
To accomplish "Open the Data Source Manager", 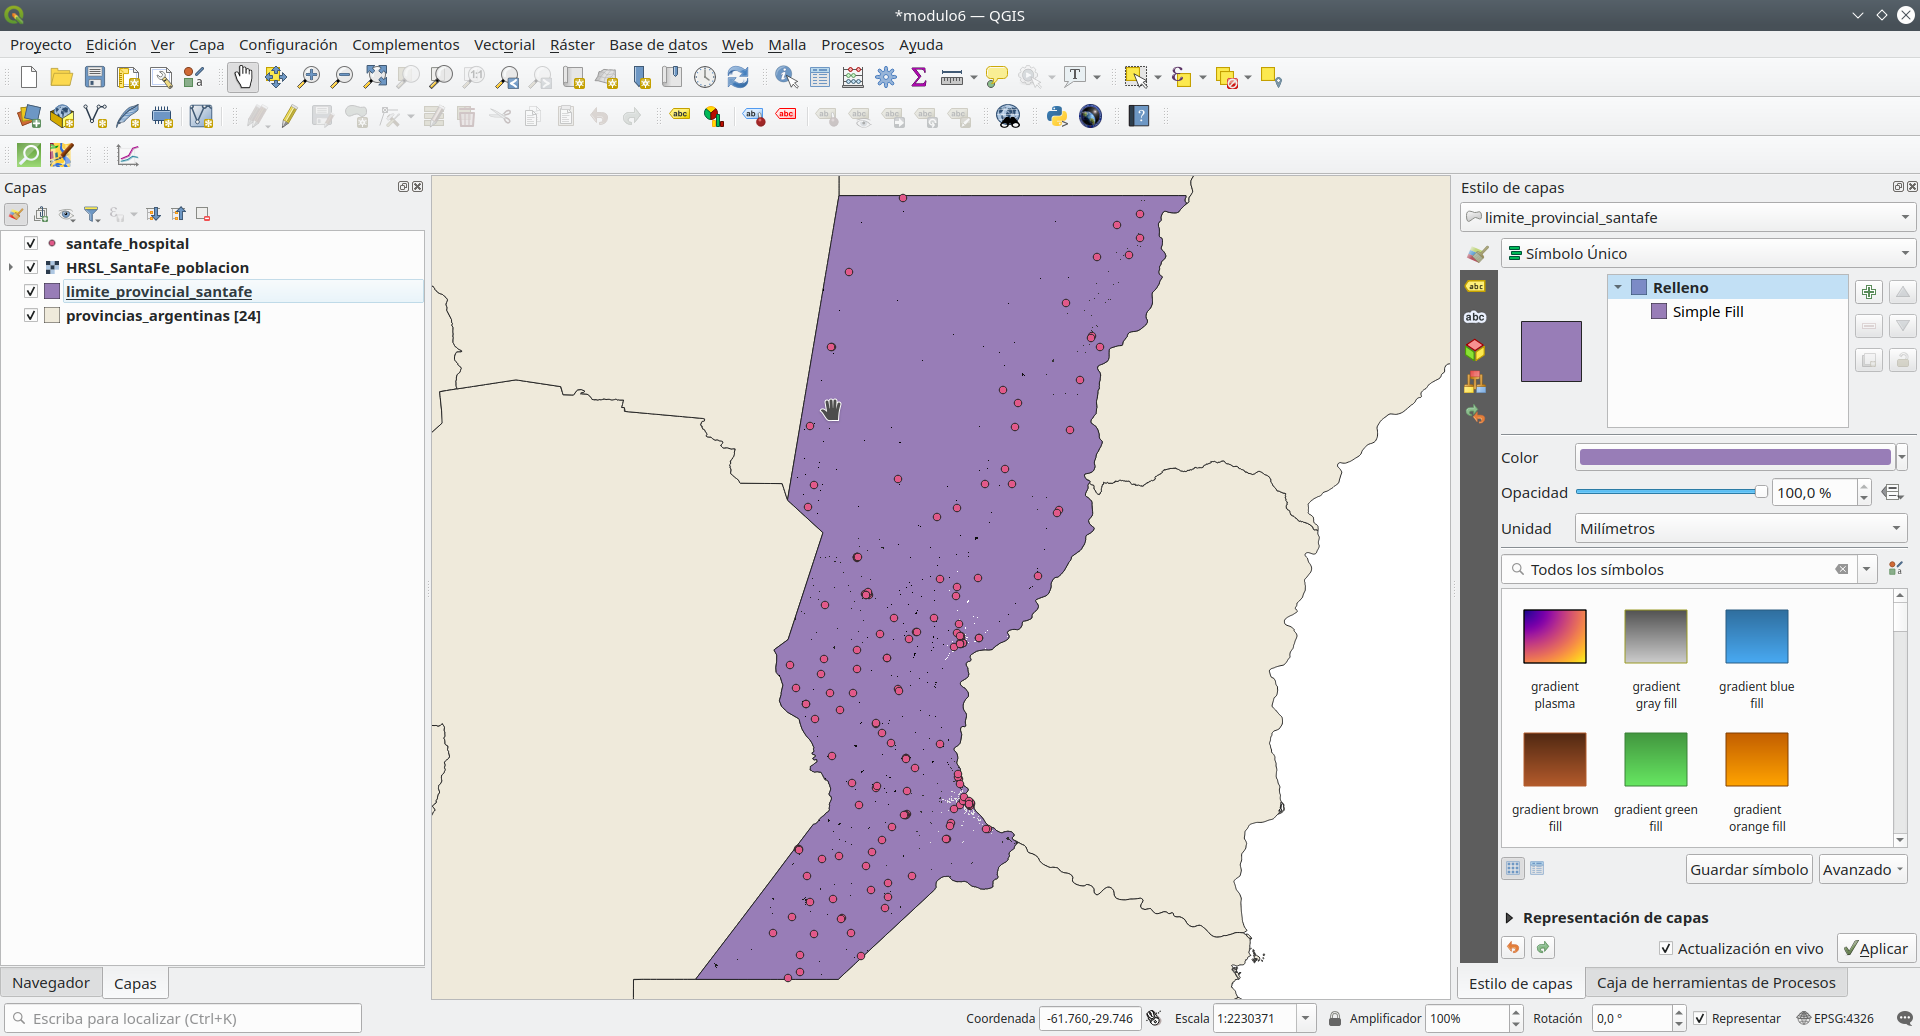I will (x=29, y=116).
